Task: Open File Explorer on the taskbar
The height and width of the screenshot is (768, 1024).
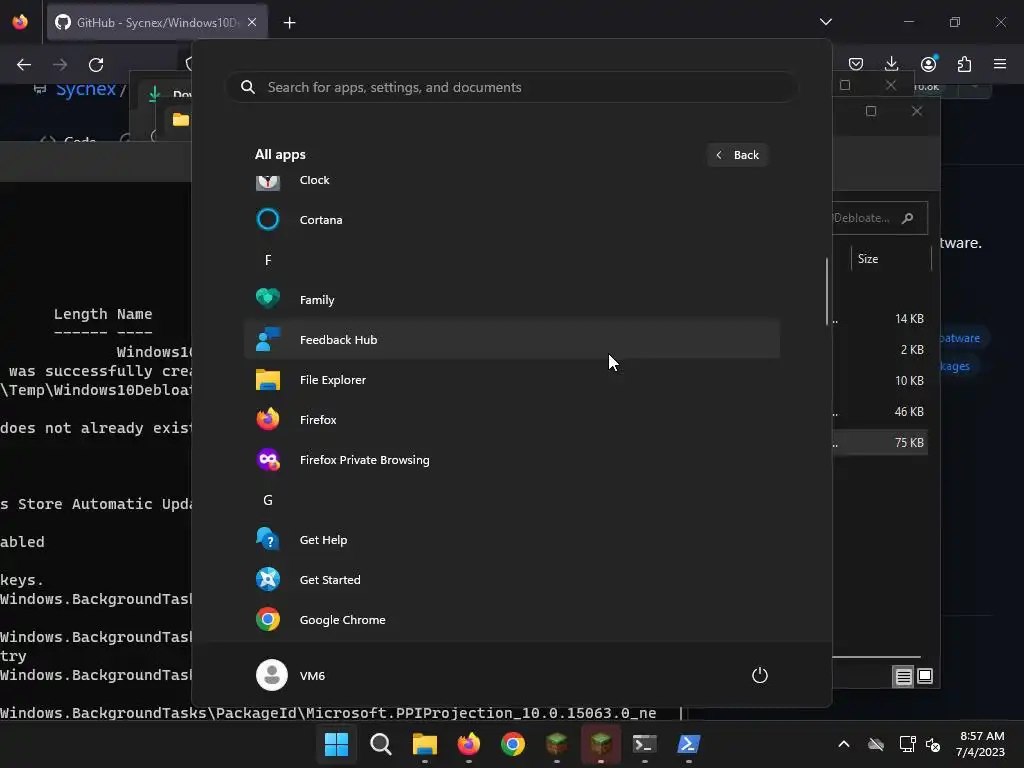Action: click(424, 744)
